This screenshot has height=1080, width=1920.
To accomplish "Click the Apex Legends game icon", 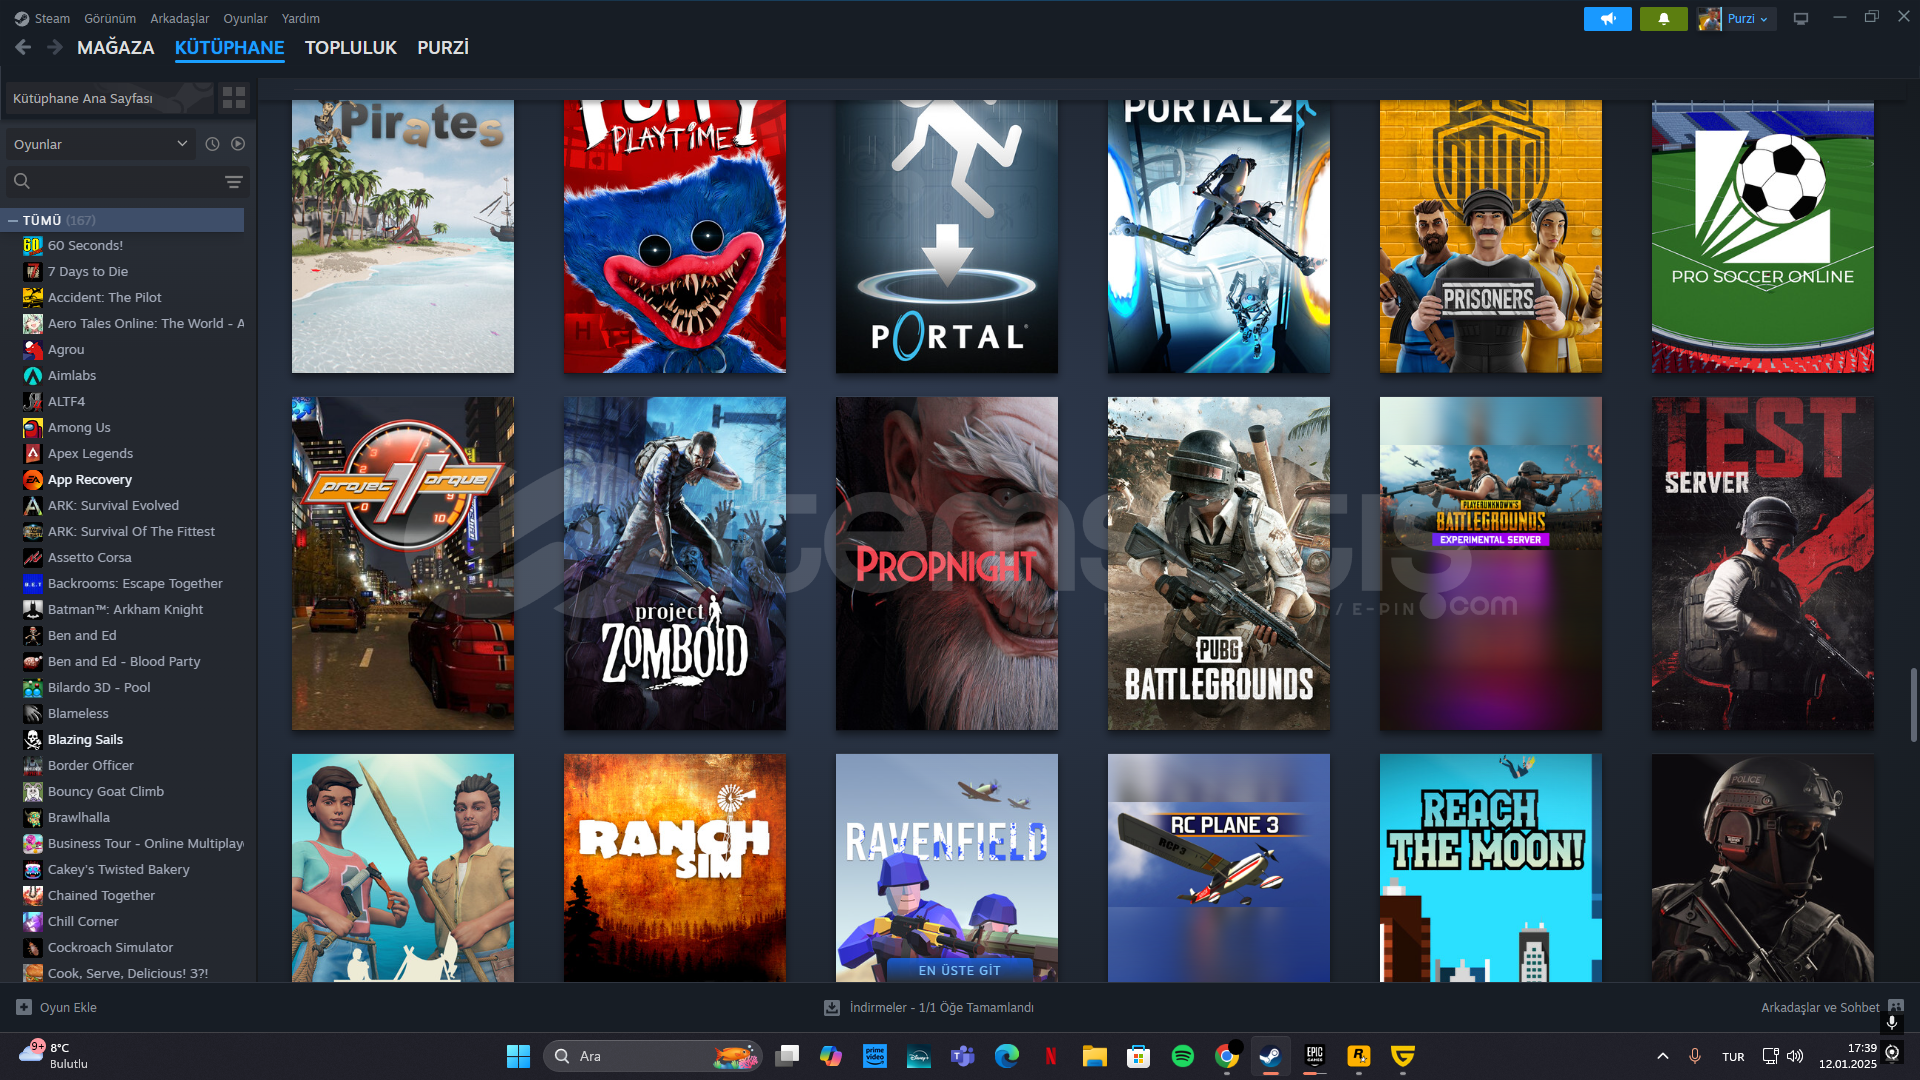I will tap(33, 453).
